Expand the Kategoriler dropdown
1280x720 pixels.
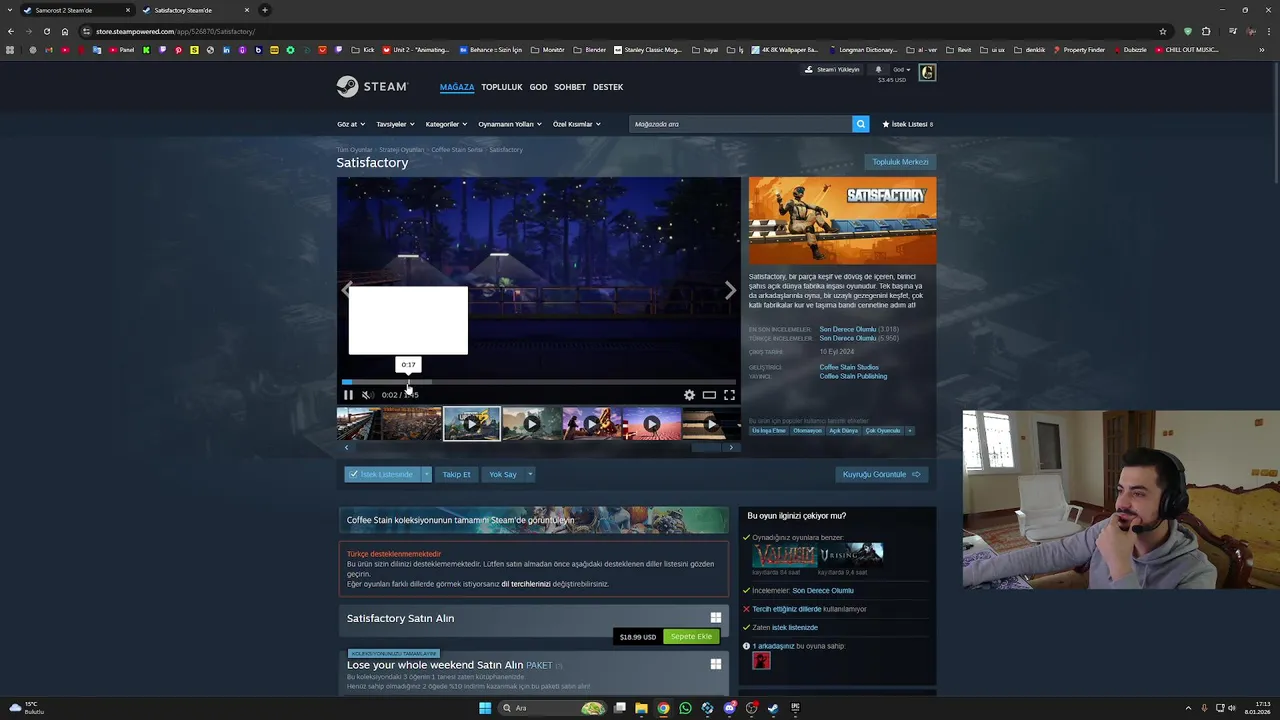pyautogui.click(x=446, y=124)
